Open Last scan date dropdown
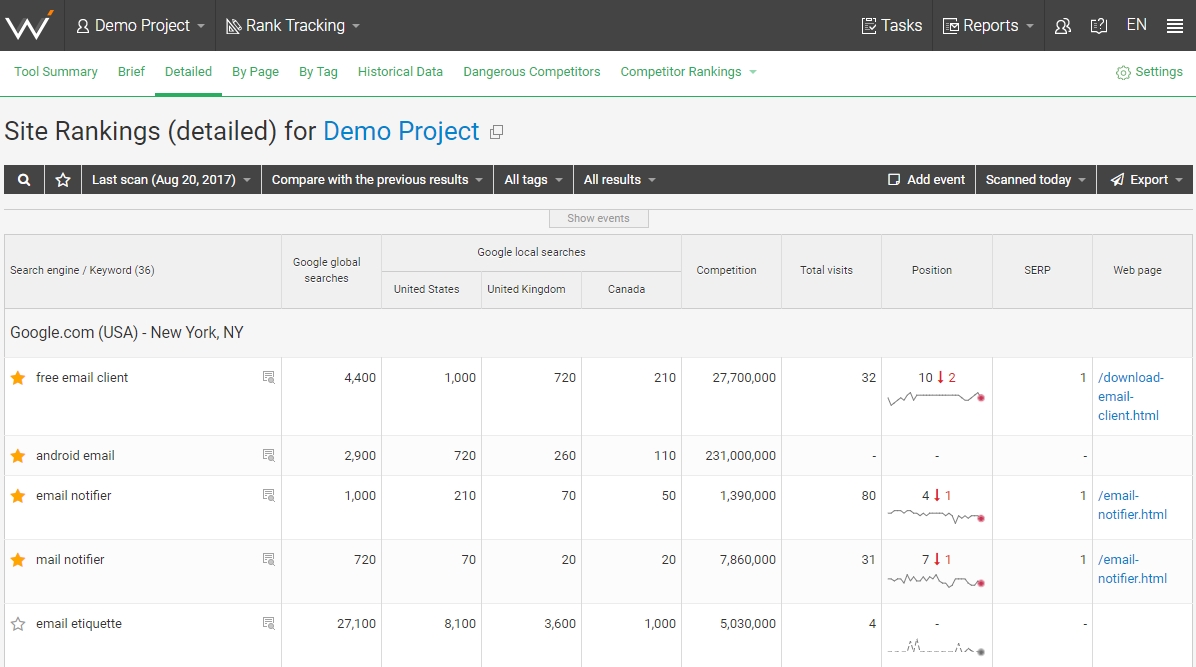 (x=172, y=179)
